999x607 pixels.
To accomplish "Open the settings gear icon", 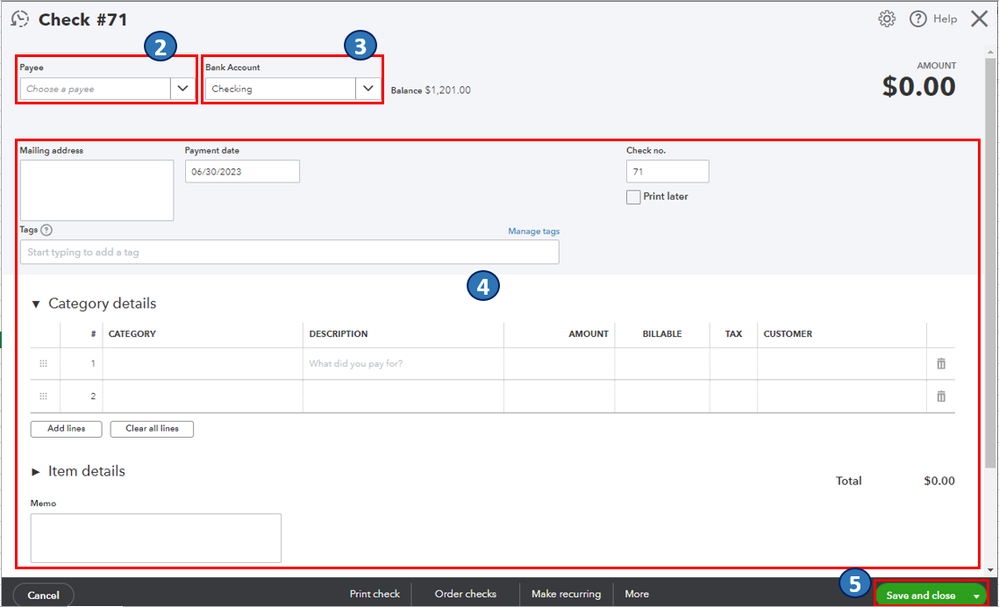I will tap(887, 19).
